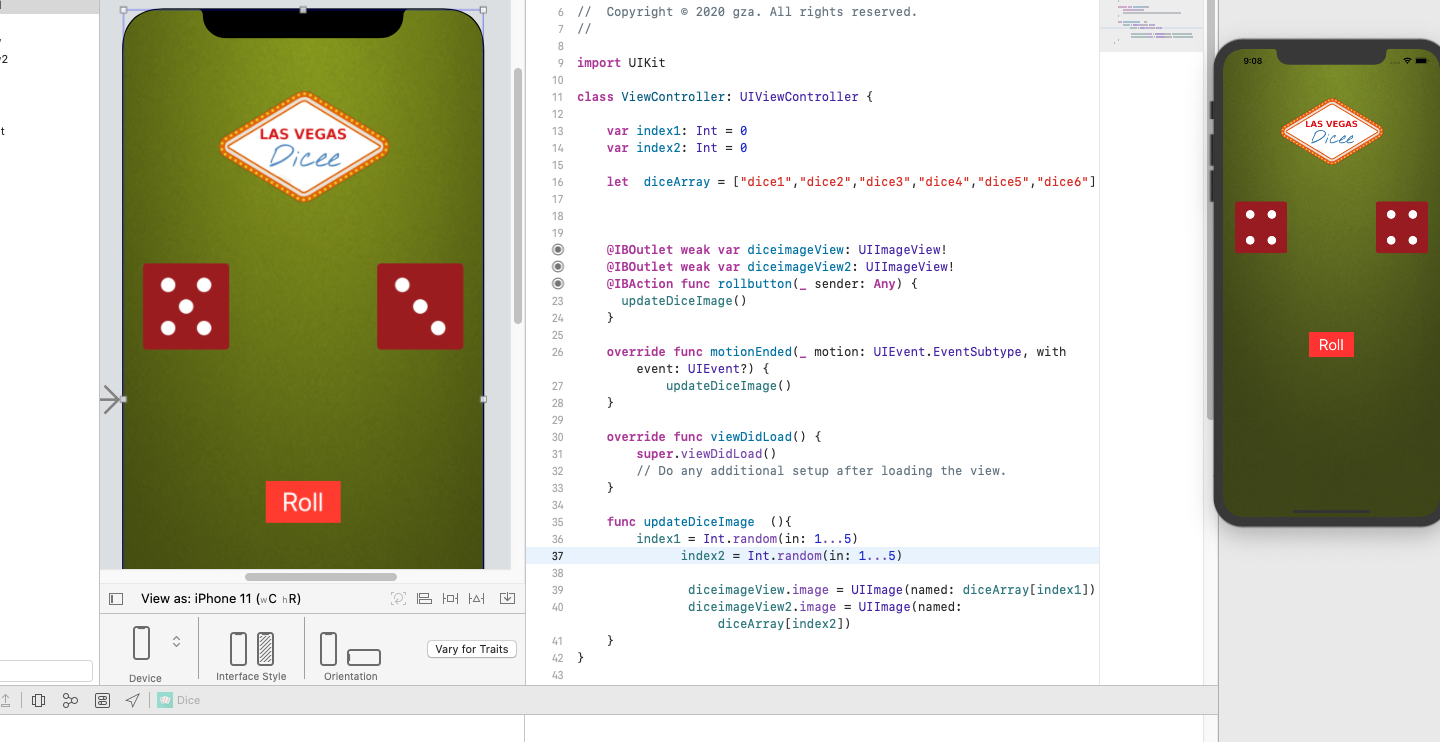Click the comment 'Do any additional setup' line

(821, 471)
